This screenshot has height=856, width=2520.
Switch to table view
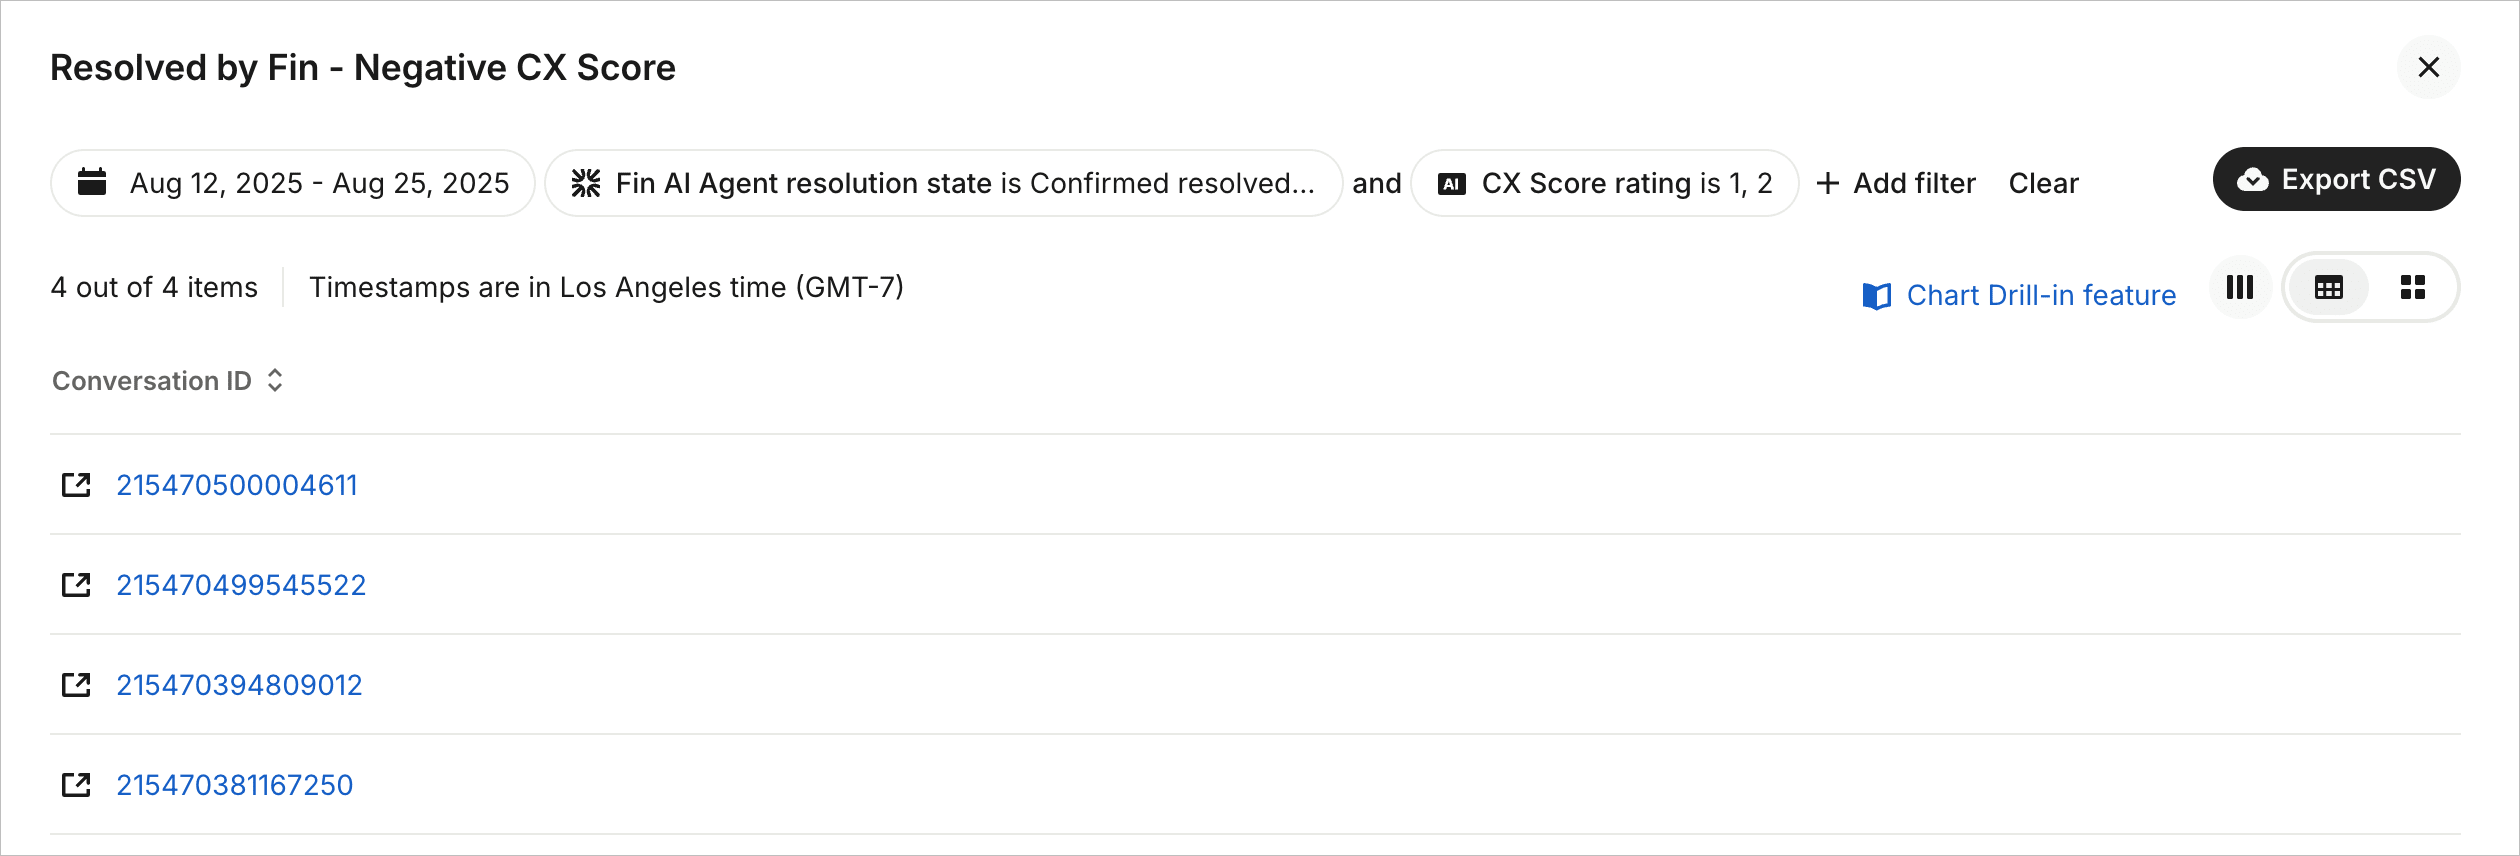click(x=2329, y=288)
